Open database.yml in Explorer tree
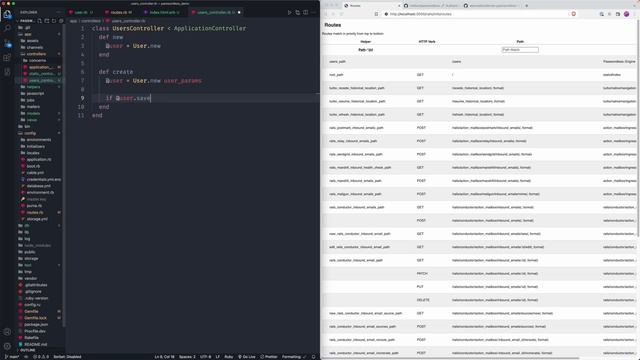 click(39, 186)
